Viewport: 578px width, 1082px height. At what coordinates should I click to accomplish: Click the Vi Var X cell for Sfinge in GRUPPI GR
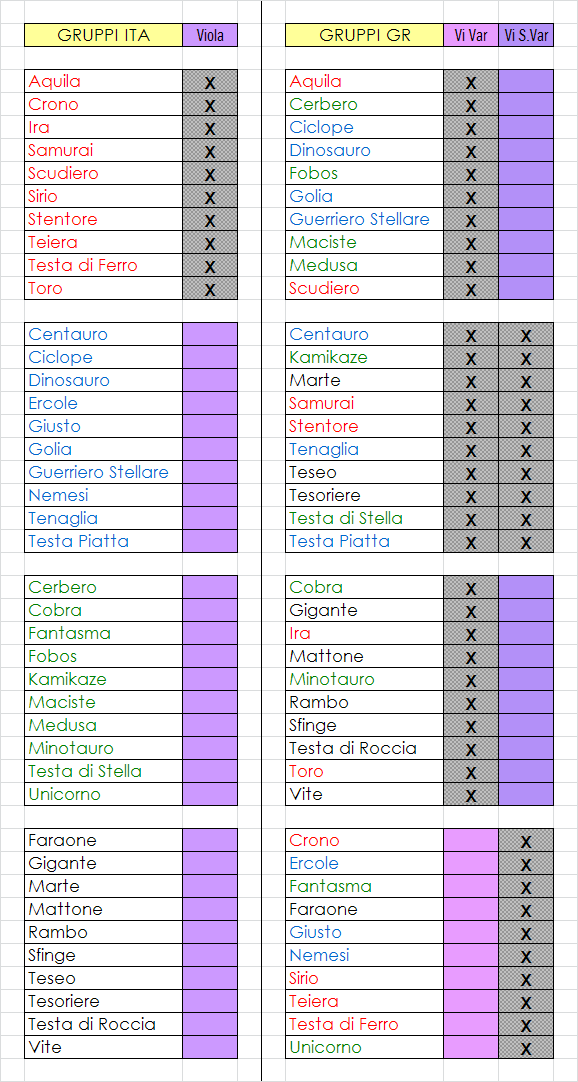click(x=471, y=725)
